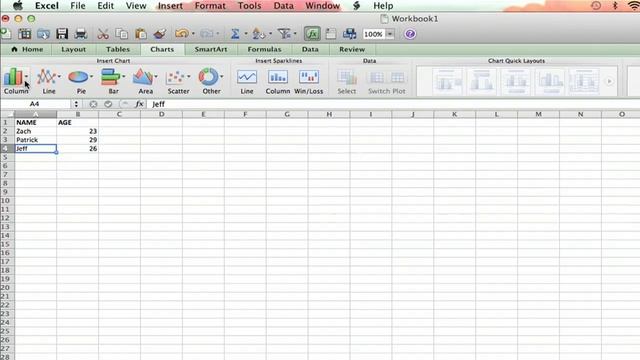The width and height of the screenshot is (640, 360).
Task: Expand the Redo history dropdown arrow
Action: click(x=218, y=34)
